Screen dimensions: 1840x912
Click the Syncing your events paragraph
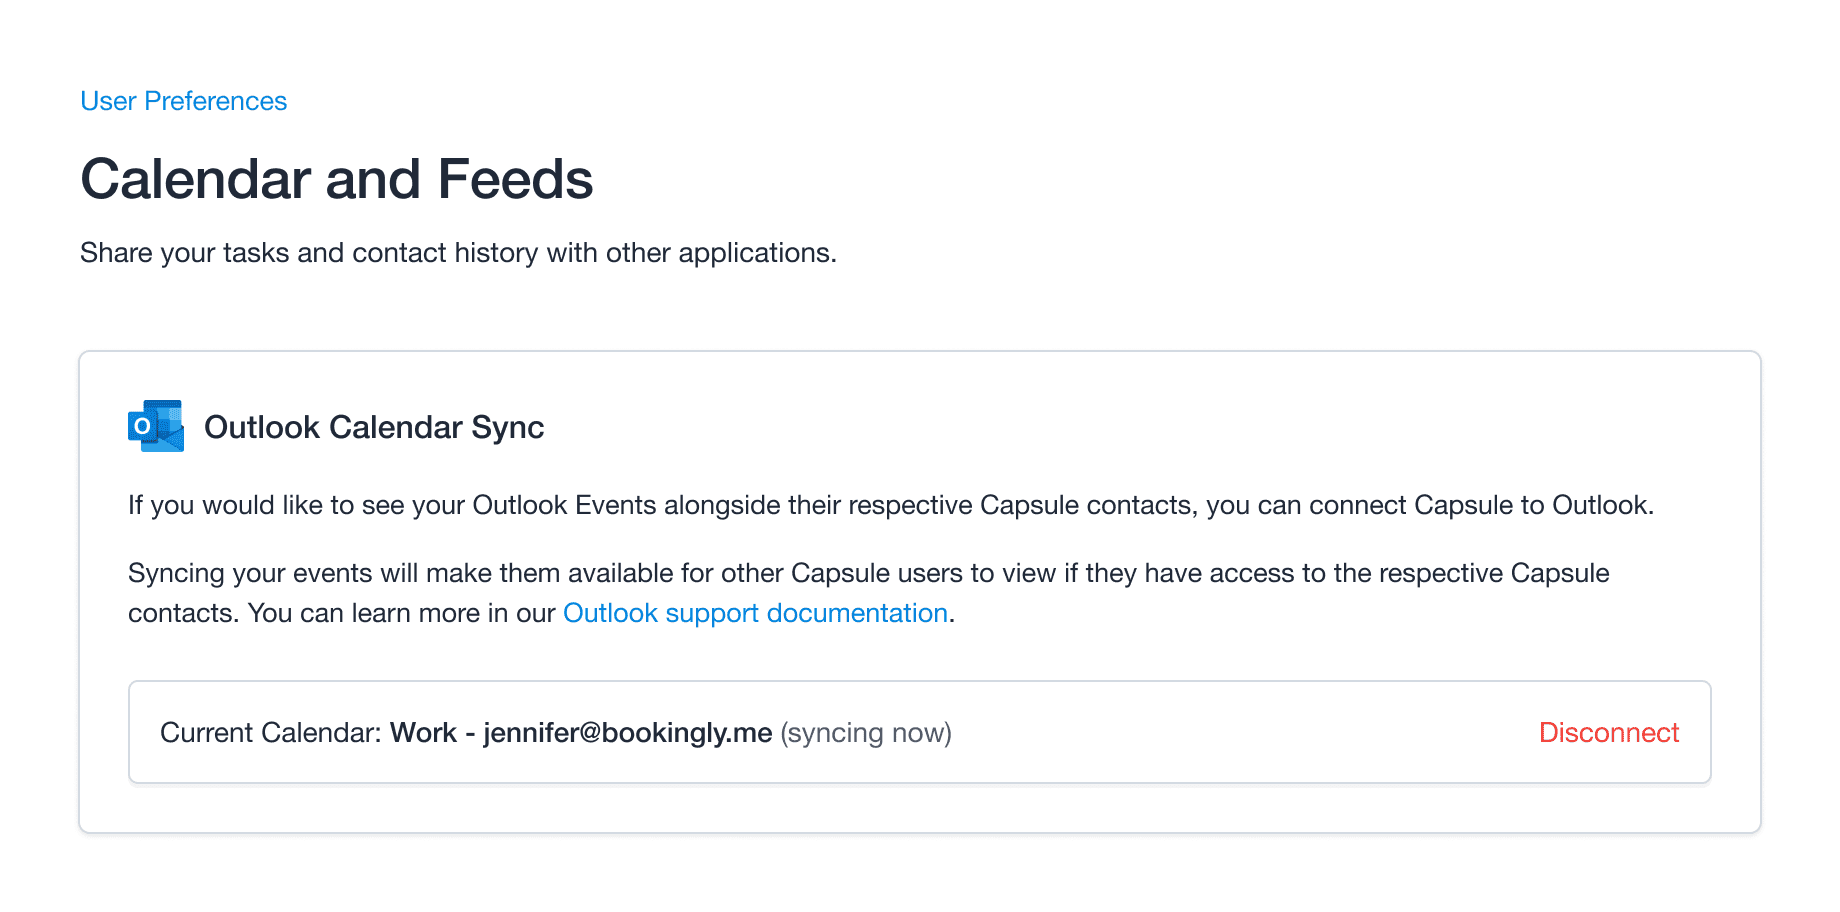869,593
